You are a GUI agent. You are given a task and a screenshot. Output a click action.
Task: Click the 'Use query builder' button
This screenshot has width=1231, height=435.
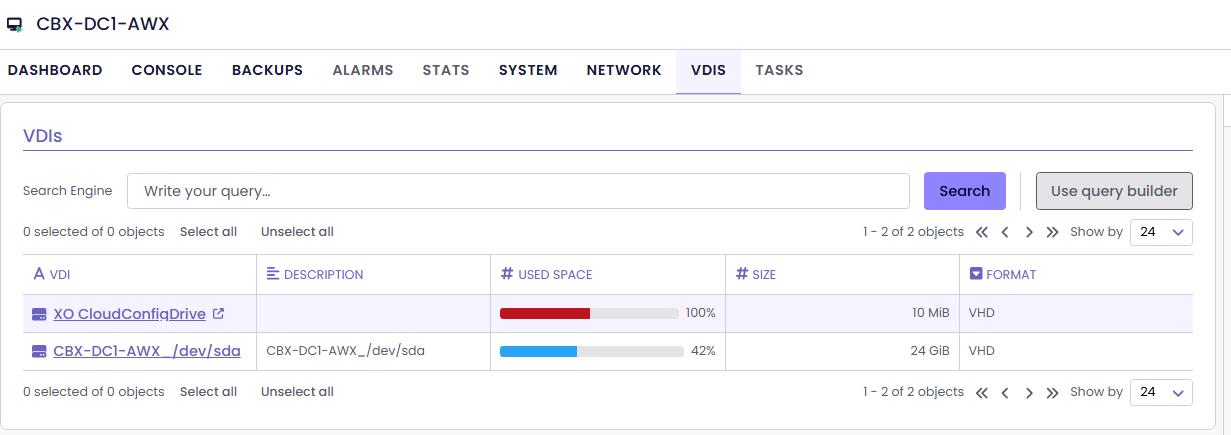[1114, 191]
